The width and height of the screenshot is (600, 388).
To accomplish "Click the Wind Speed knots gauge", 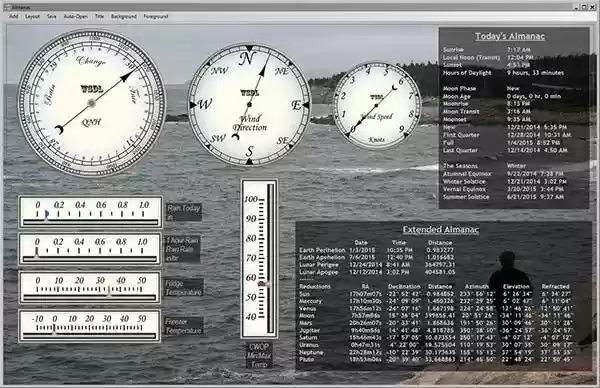I will tap(377, 105).
